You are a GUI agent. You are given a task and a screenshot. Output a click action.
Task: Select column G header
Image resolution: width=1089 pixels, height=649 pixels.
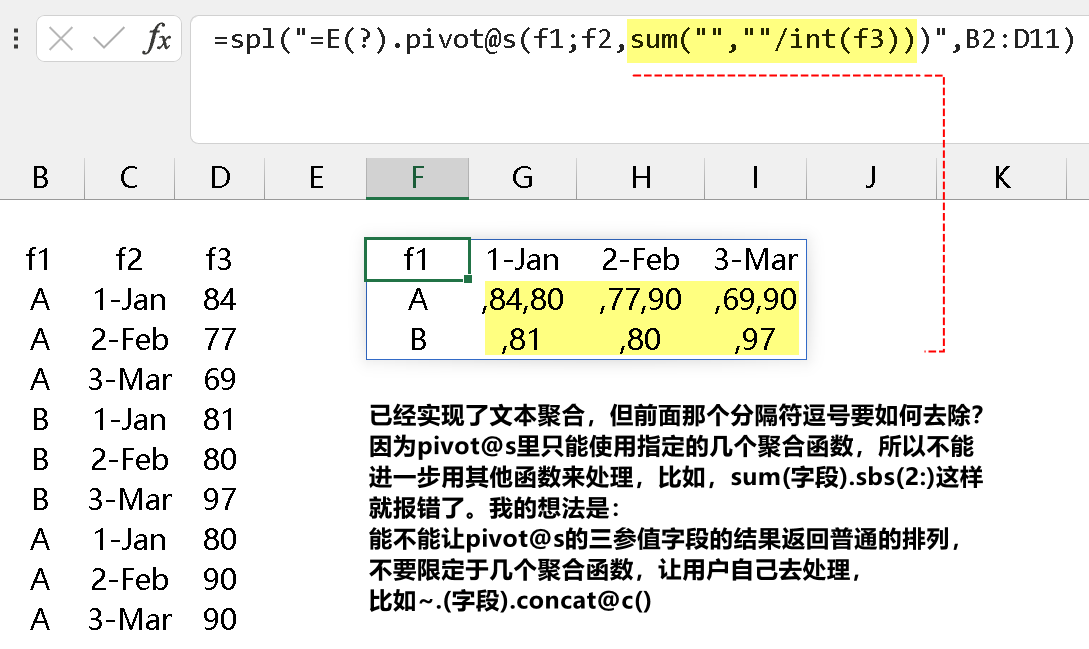(522, 178)
